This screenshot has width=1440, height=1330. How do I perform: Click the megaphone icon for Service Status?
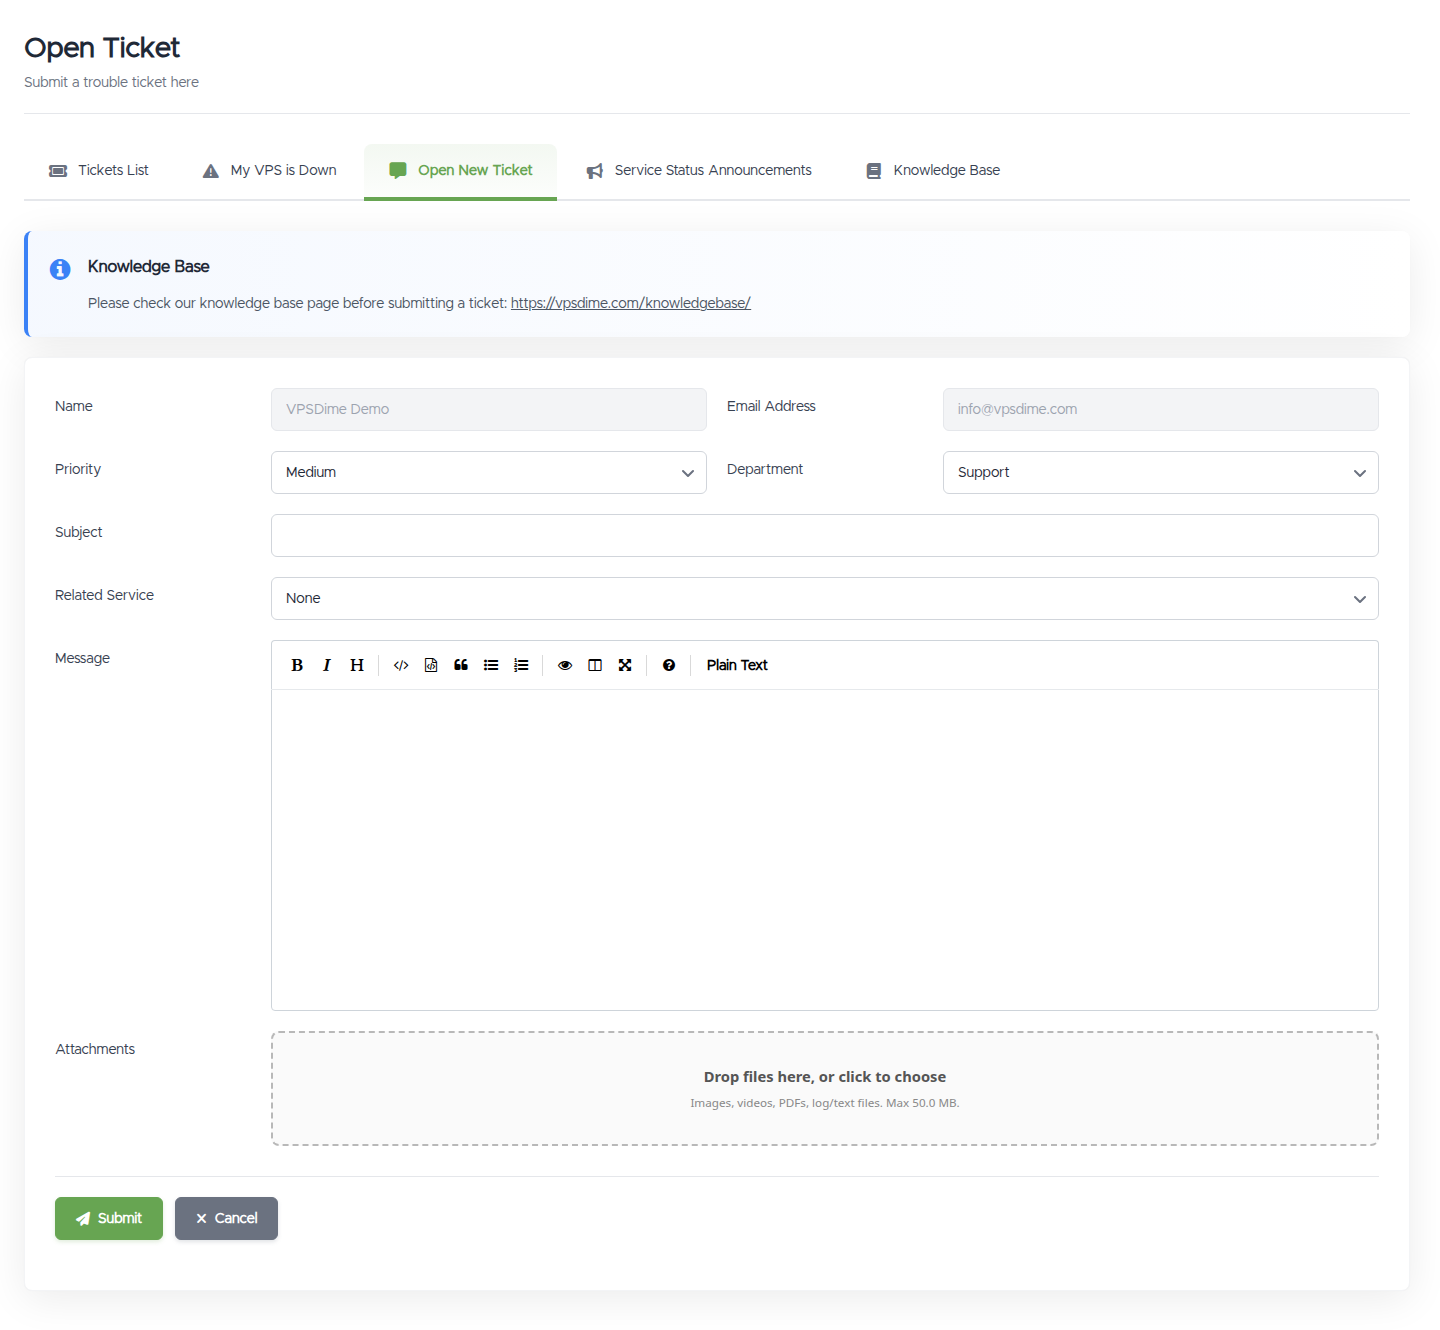coord(595,171)
